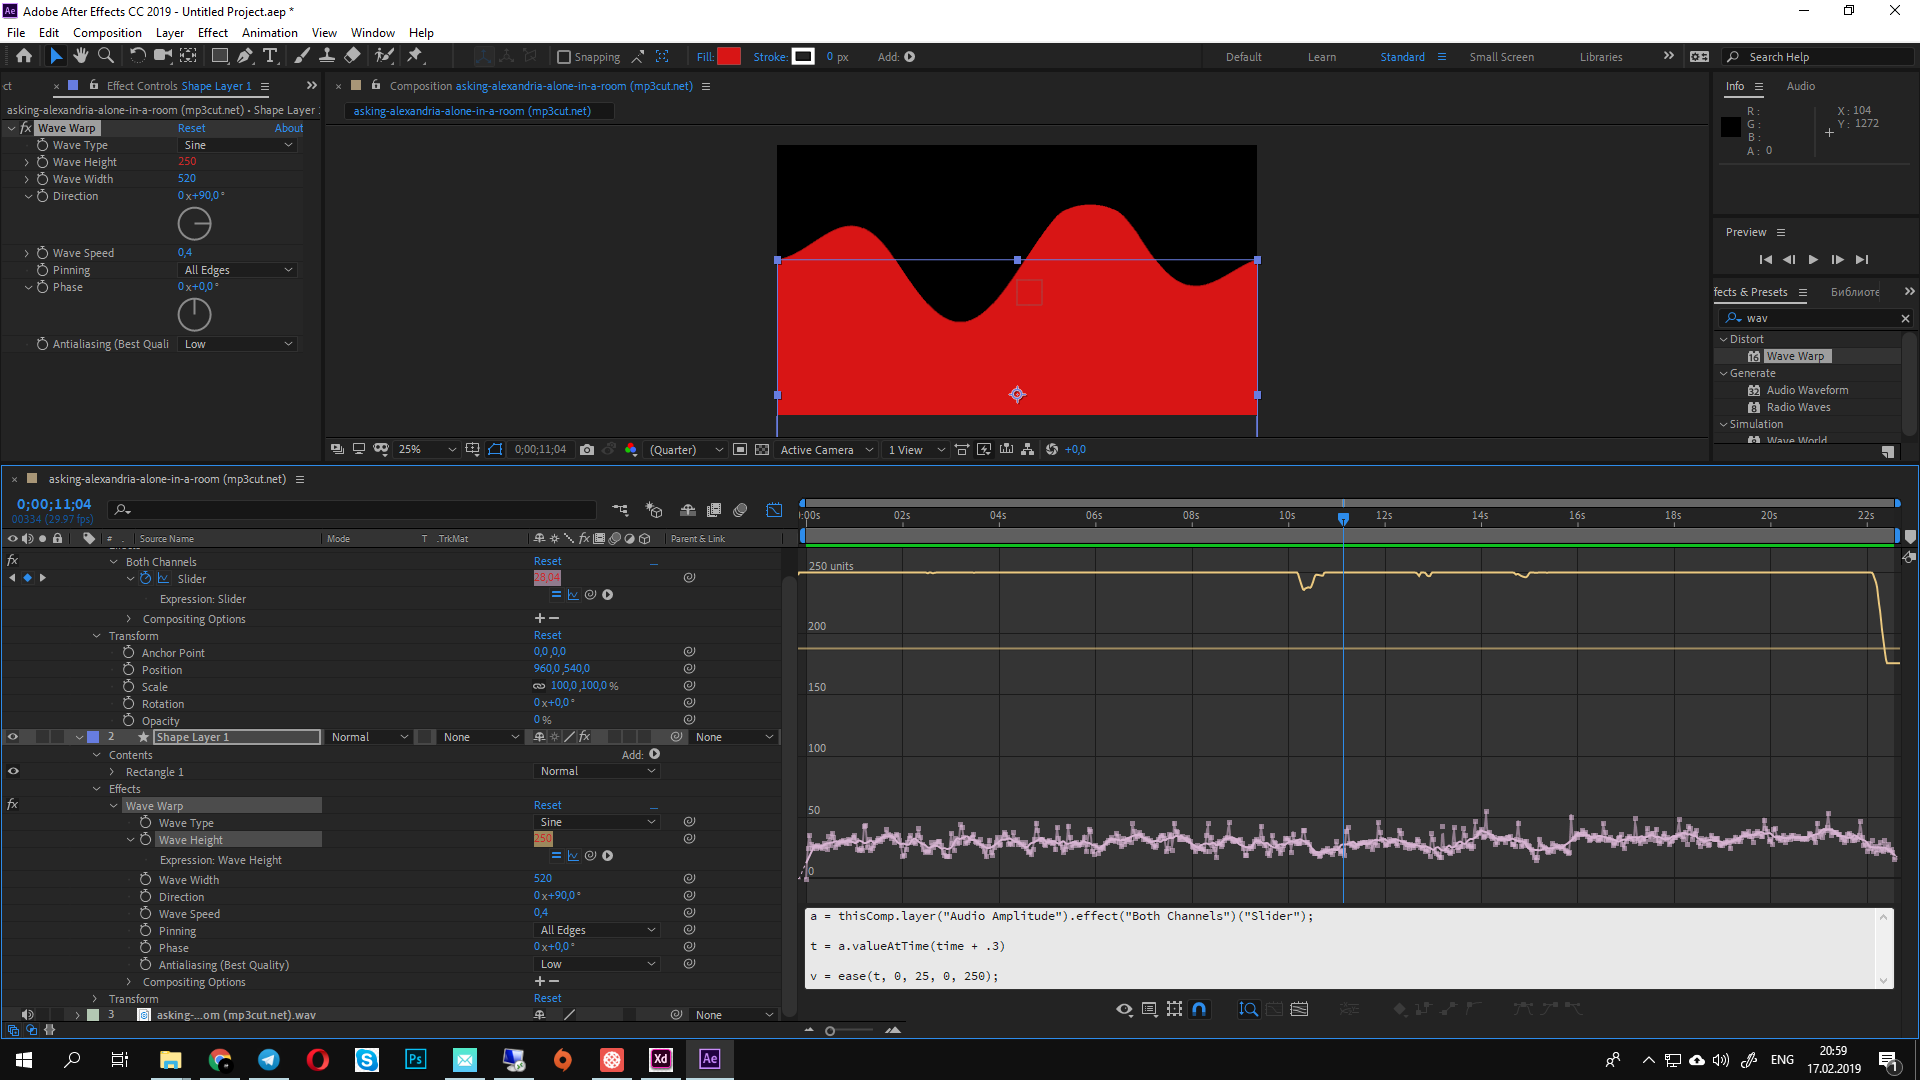Select the Rectangle shape tool
Image resolution: width=1920 pixels, height=1080 pixels.
pos(220,56)
